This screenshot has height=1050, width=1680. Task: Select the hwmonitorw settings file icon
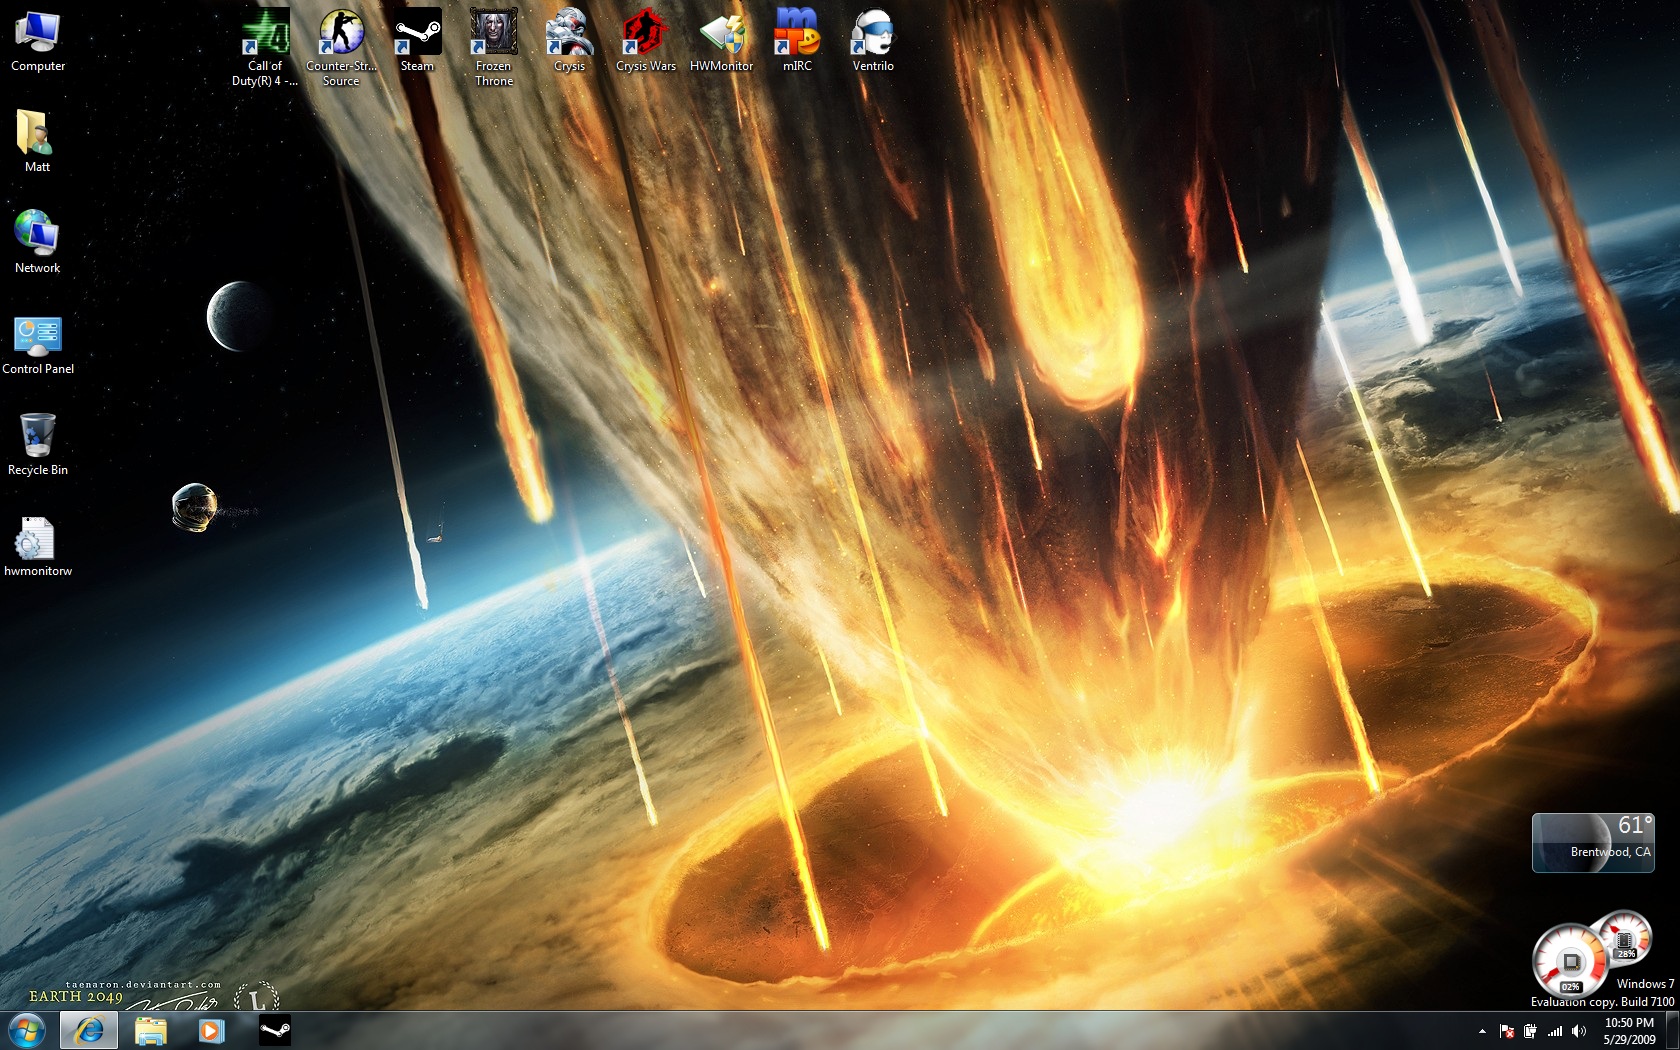point(38,546)
